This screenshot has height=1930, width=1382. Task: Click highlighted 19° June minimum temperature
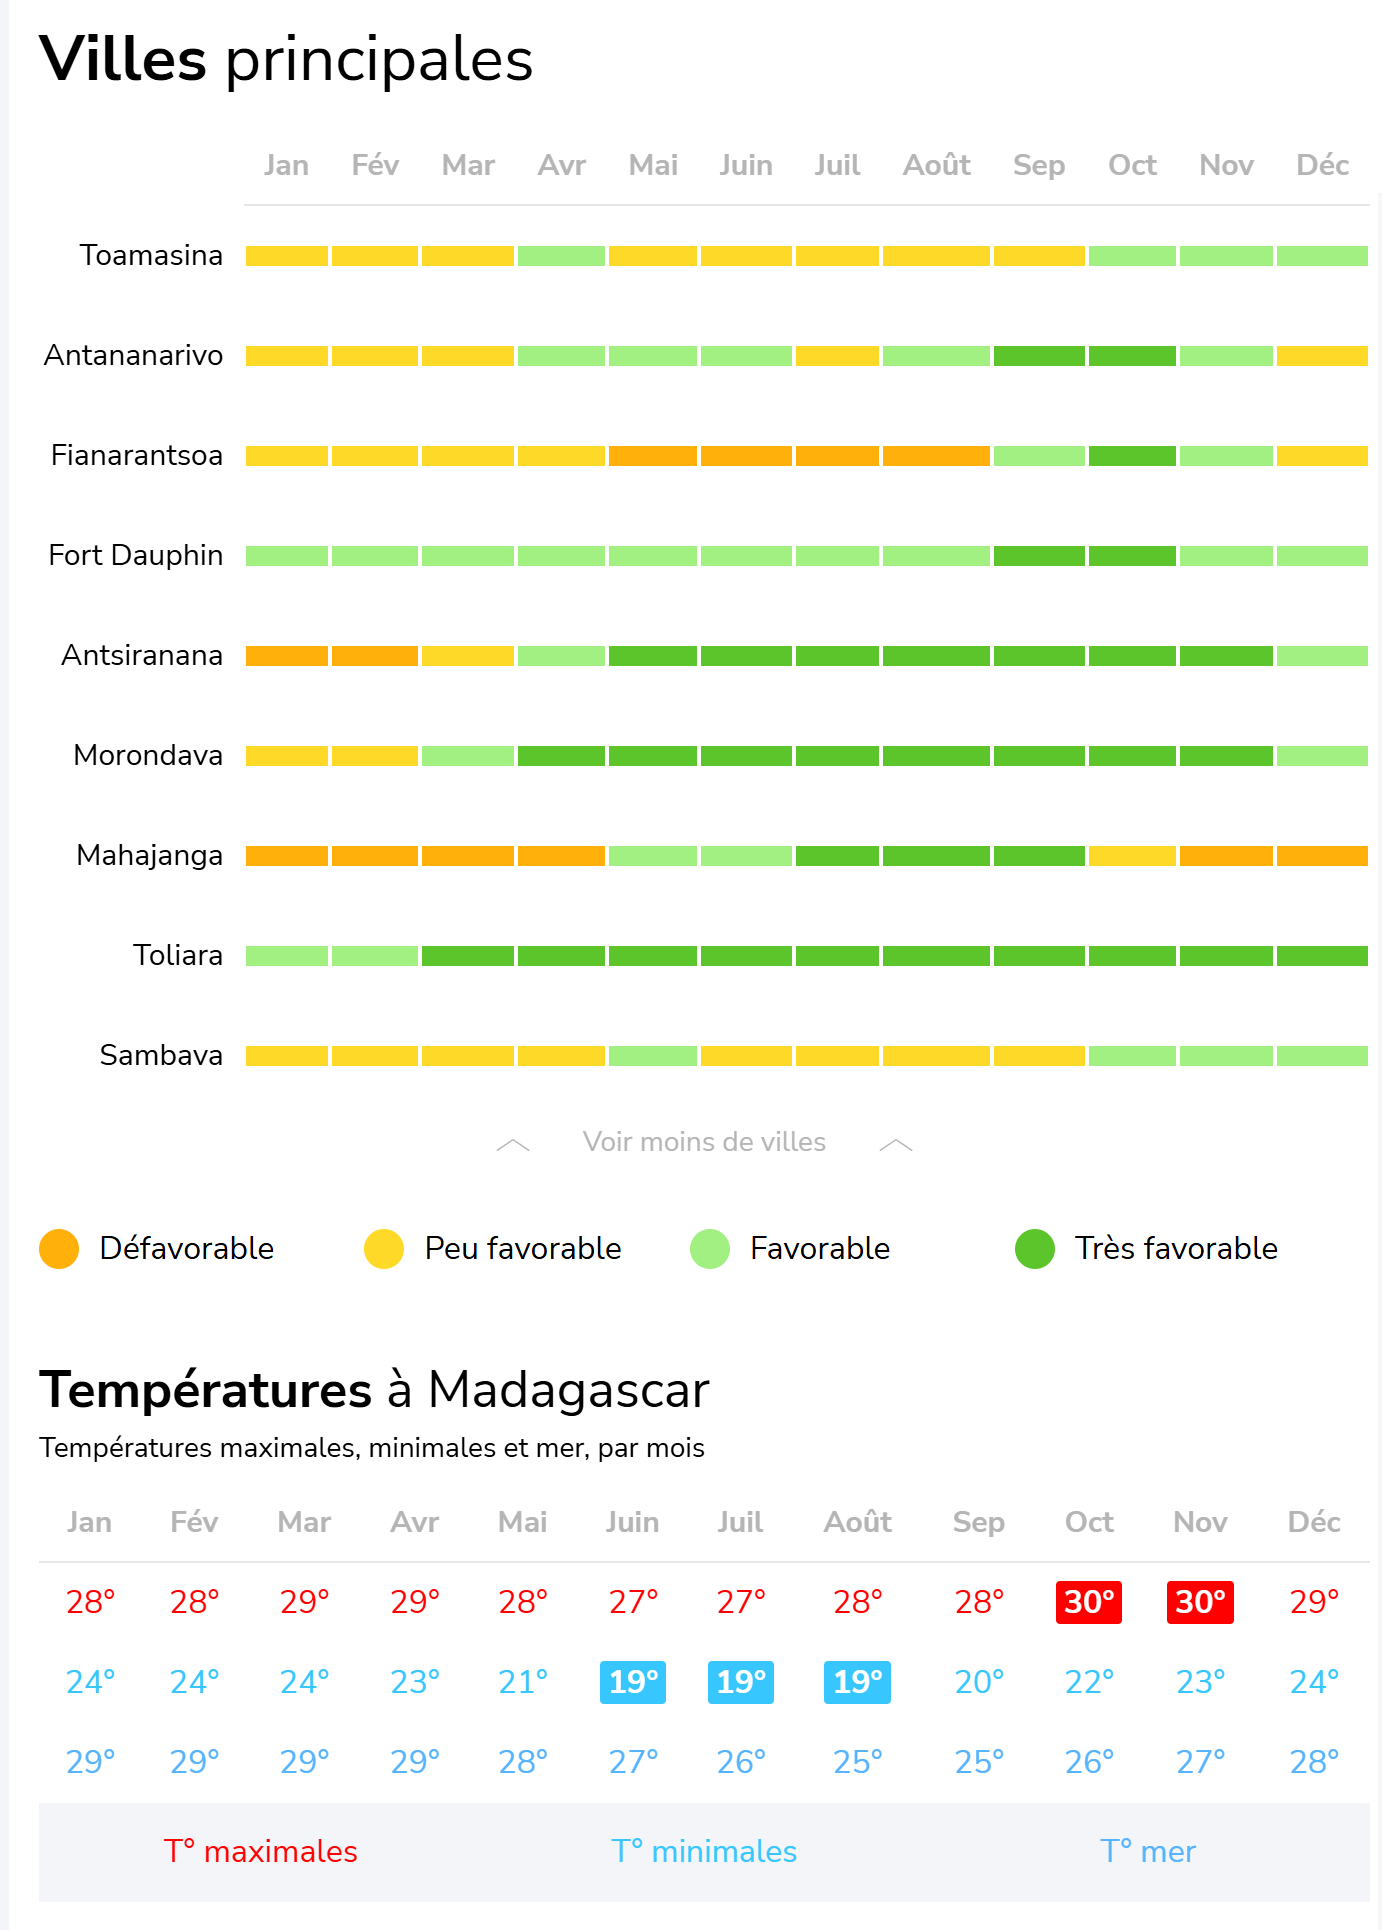tap(633, 1682)
